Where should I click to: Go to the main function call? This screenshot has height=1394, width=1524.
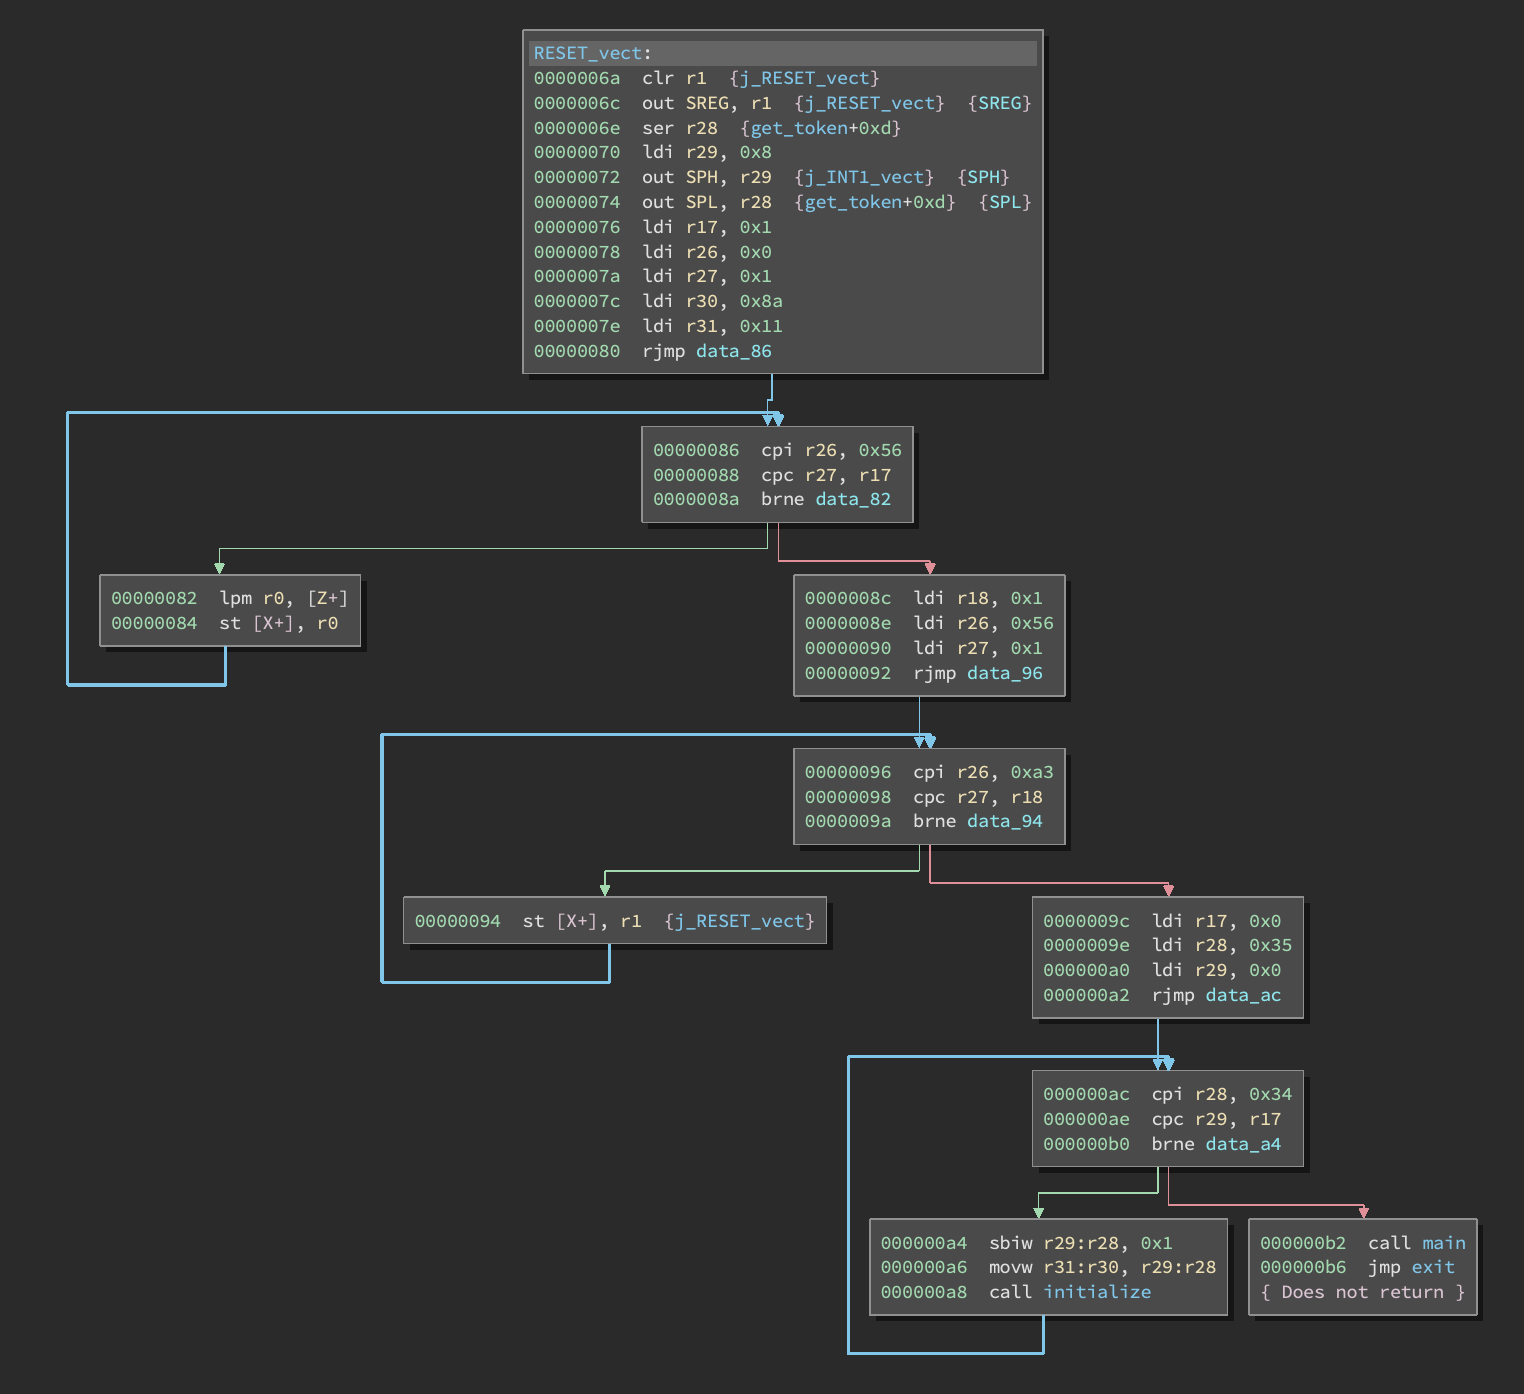[1443, 1243]
